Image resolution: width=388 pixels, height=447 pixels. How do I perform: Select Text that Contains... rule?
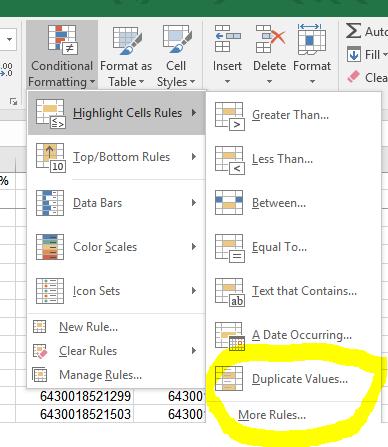293,291
